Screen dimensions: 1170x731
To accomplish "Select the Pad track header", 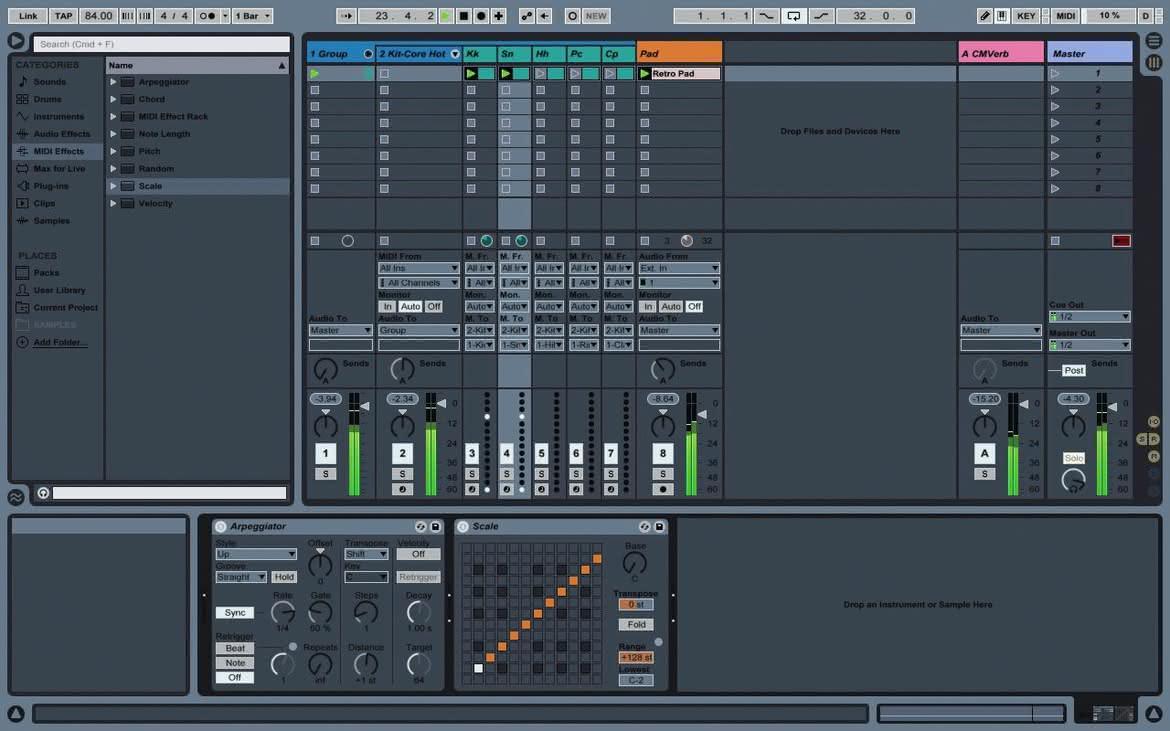I will point(679,54).
